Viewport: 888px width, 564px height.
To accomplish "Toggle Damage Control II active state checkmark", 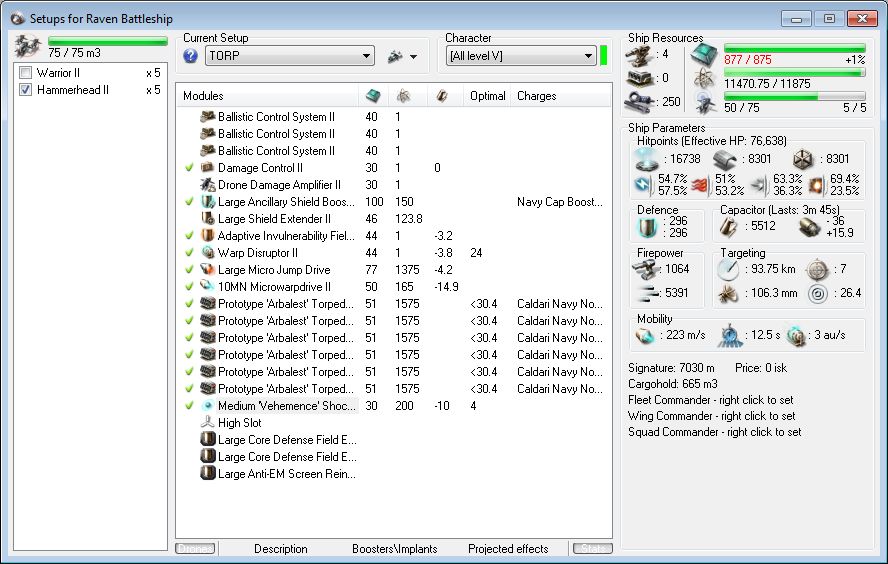I will click(189, 168).
